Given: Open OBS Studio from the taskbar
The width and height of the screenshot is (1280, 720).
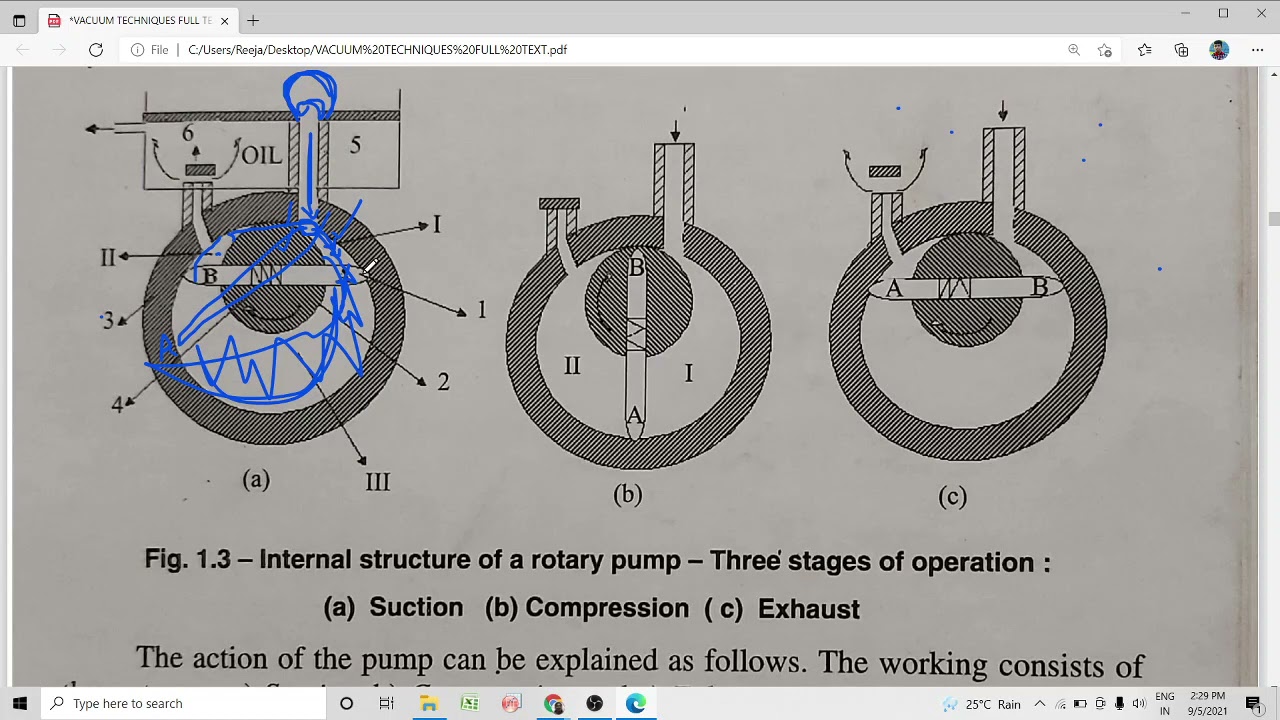Looking at the screenshot, I should (x=595, y=703).
